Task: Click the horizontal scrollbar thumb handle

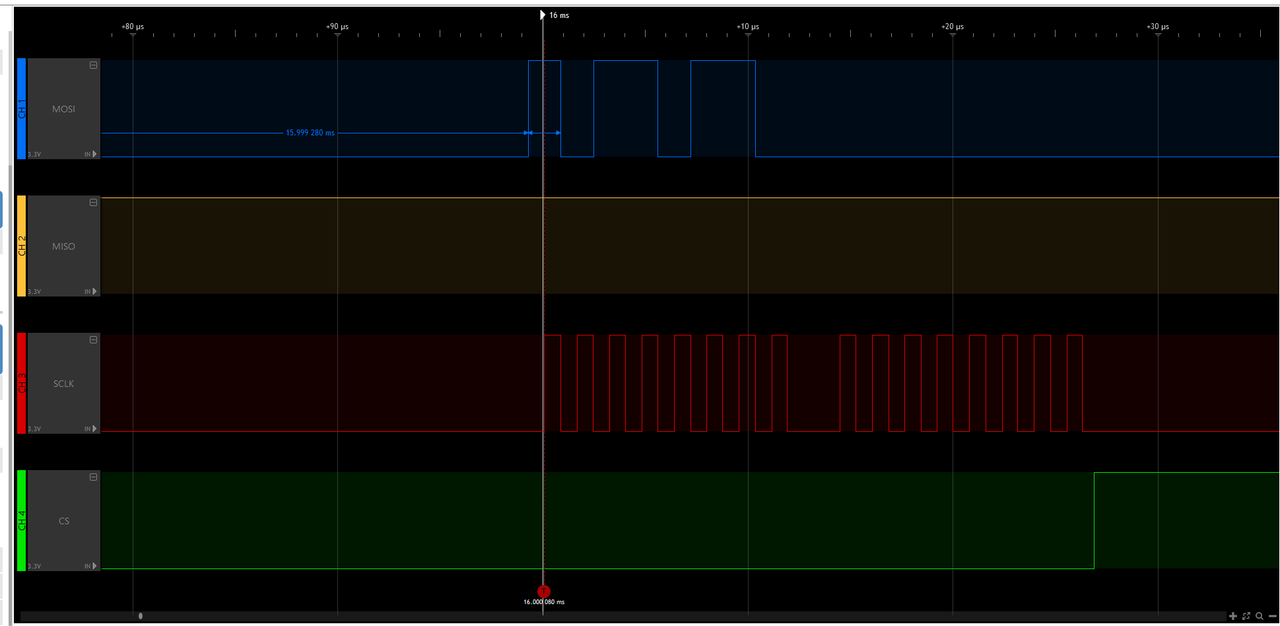Action: (x=140, y=616)
